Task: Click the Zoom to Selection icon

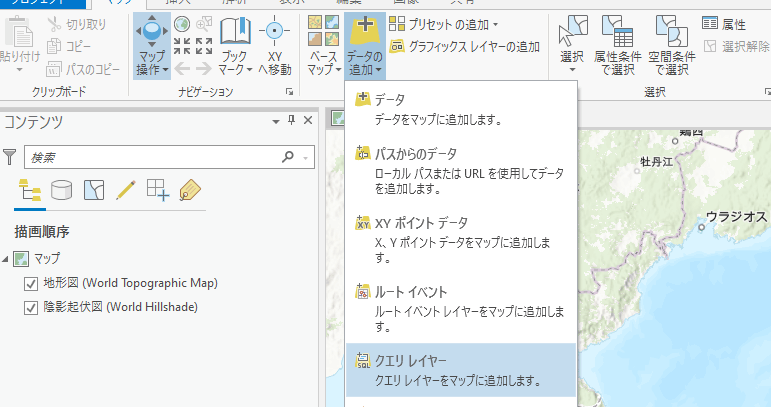Action: pos(204,24)
